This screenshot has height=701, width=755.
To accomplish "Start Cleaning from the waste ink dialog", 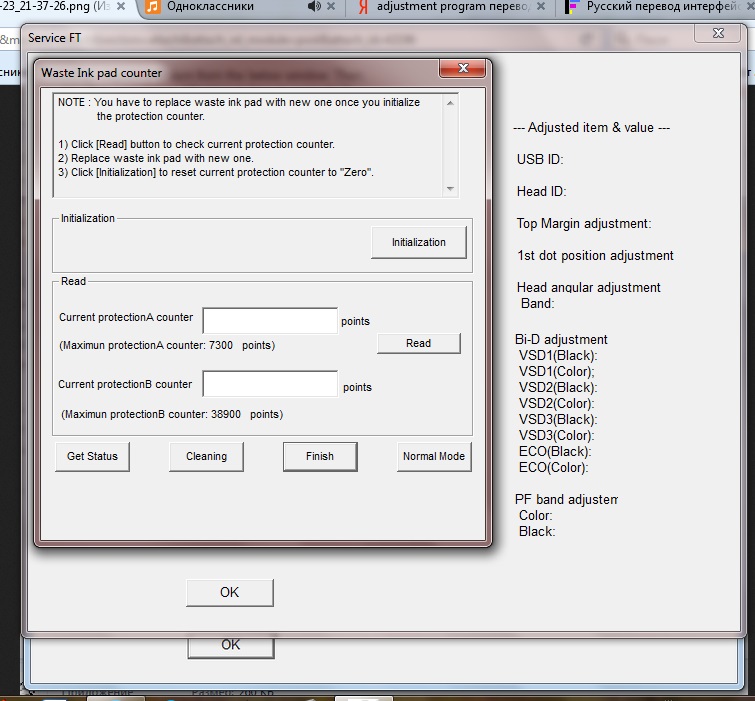I will 206,456.
